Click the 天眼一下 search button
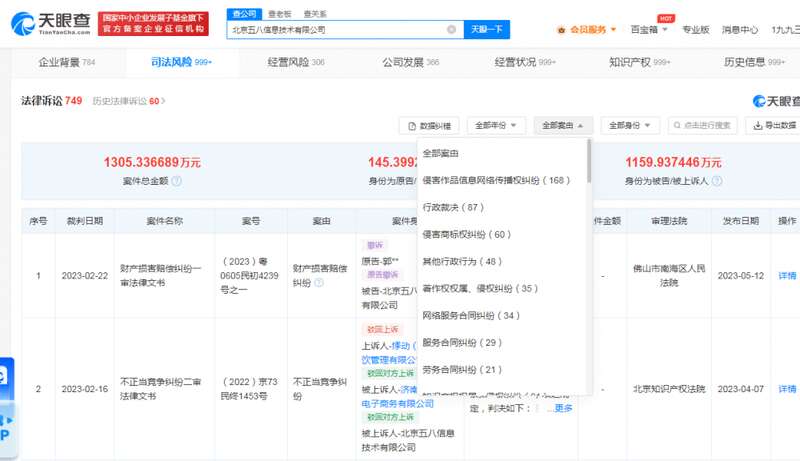800x461 pixels. [x=487, y=30]
